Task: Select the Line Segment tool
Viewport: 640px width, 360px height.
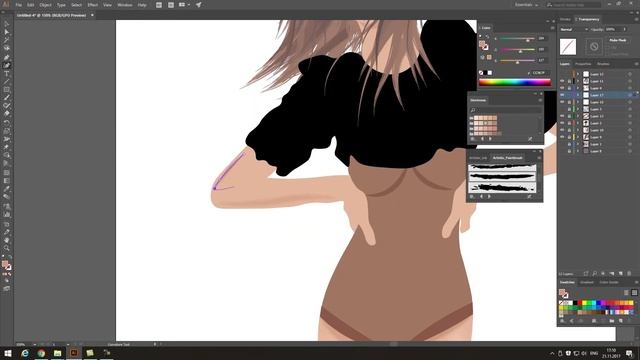Action: [7, 82]
